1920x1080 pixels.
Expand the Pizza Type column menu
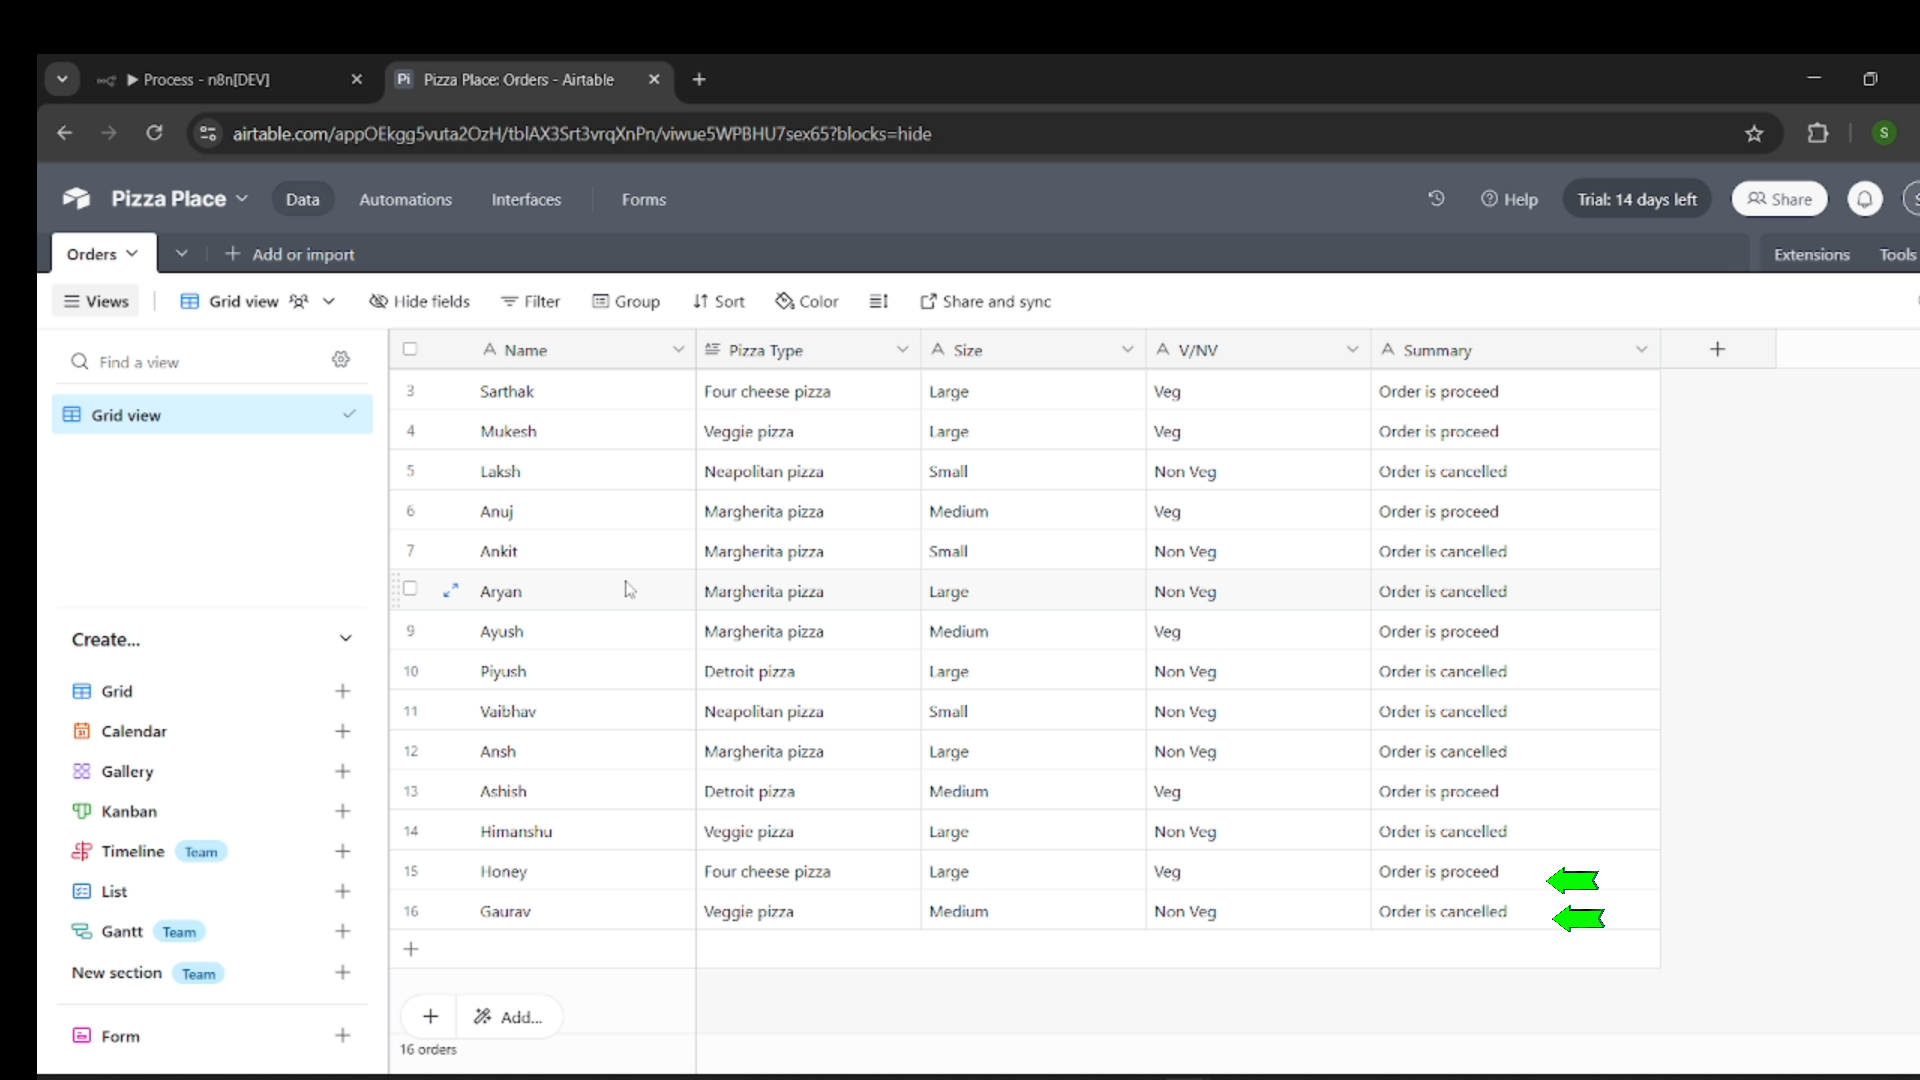coord(902,350)
